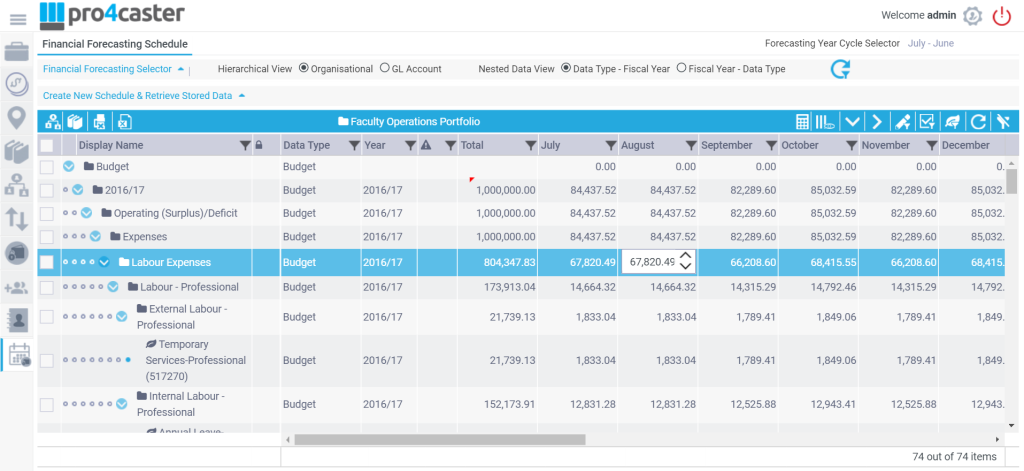The image size is (1024, 471).
Task: Tick the Budget row checkbox
Action: (46, 167)
